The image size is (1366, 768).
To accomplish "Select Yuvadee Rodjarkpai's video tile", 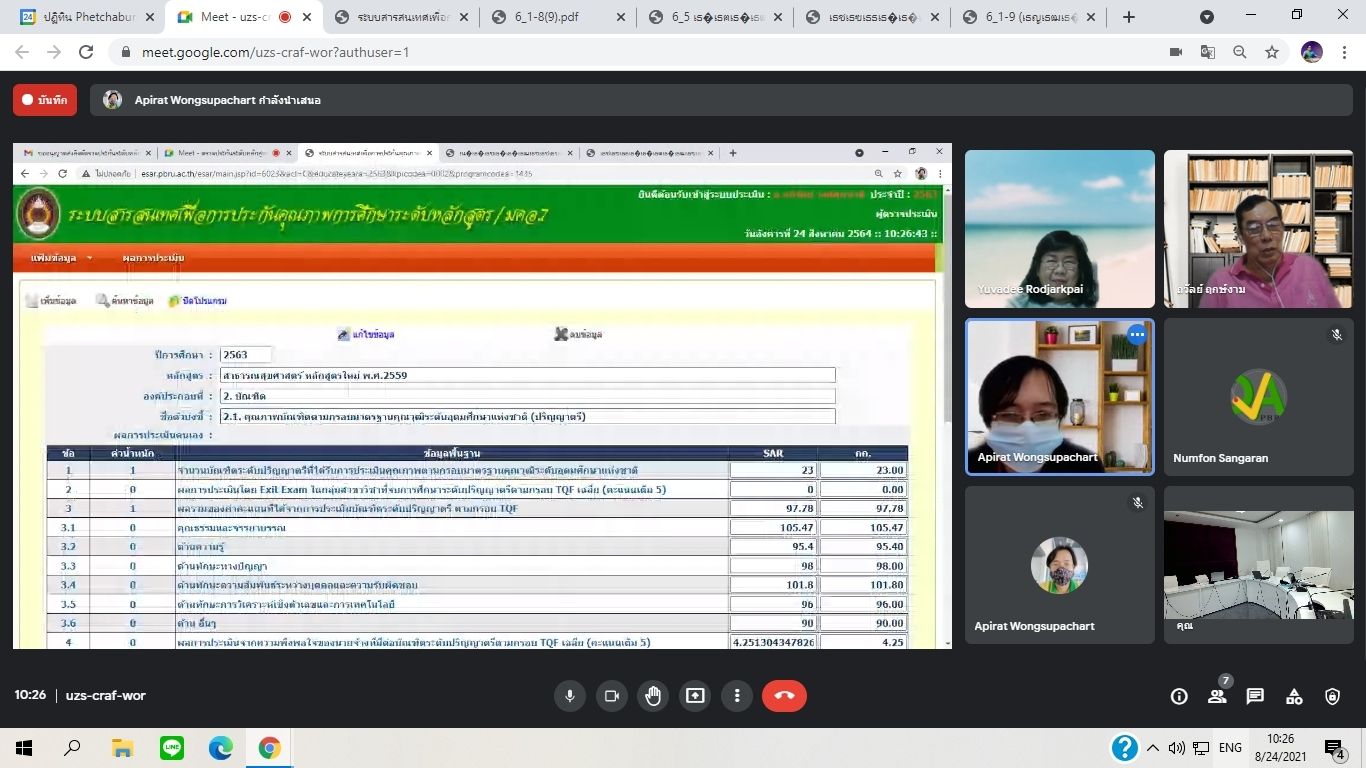I will pyautogui.click(x=1059, y=229).
